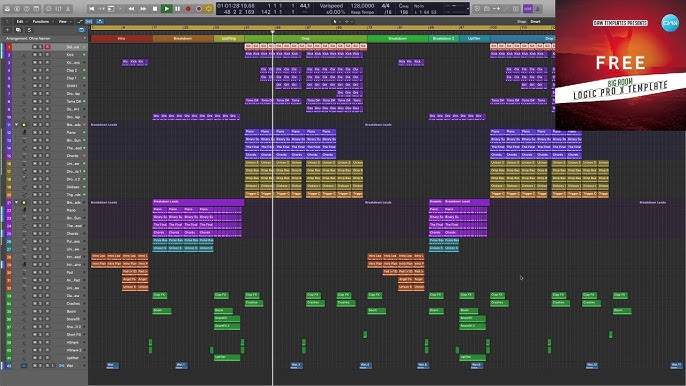
Task: Open the LCD display mode dropdown arrow
Action: 467,9
